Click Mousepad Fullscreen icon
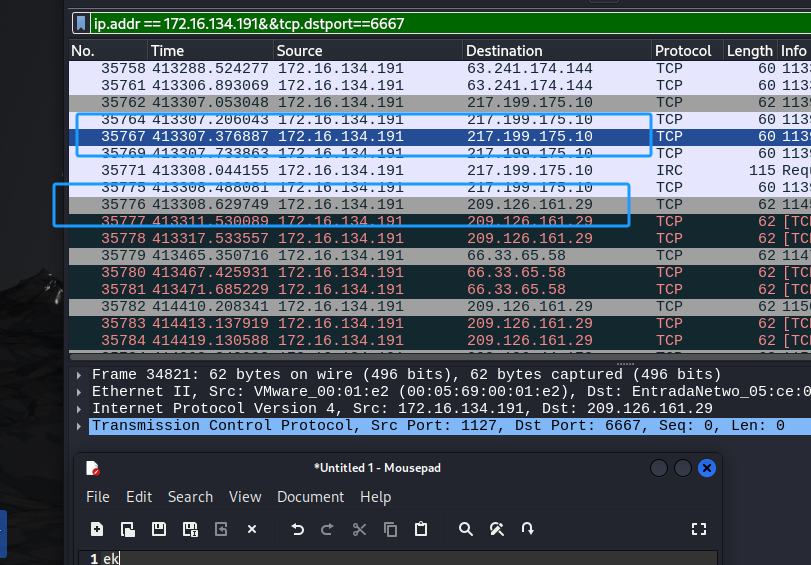Screen dimensions: 811x565 click(699, 529)
